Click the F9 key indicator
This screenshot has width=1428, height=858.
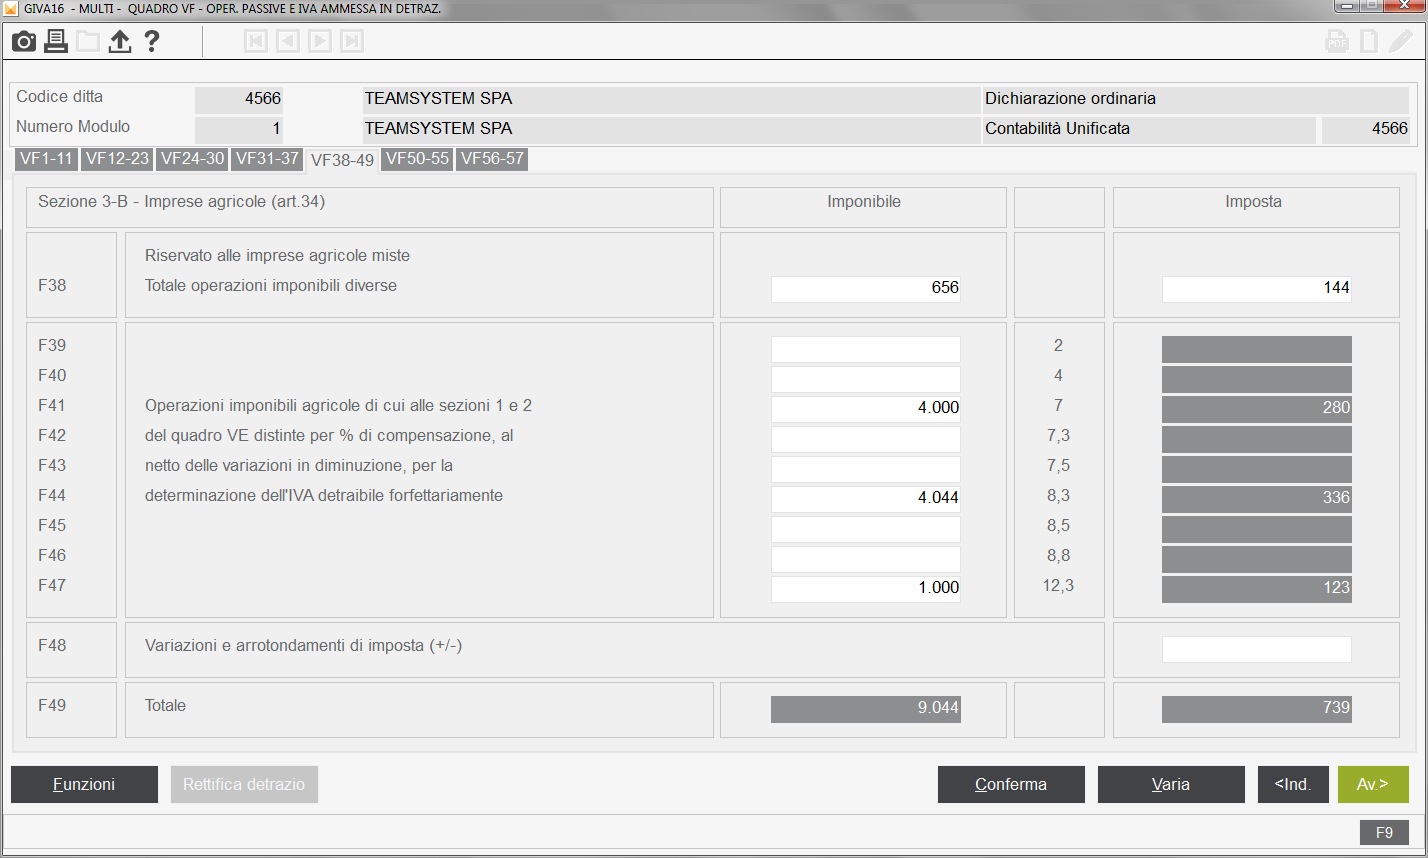[x=1384, y=832]
